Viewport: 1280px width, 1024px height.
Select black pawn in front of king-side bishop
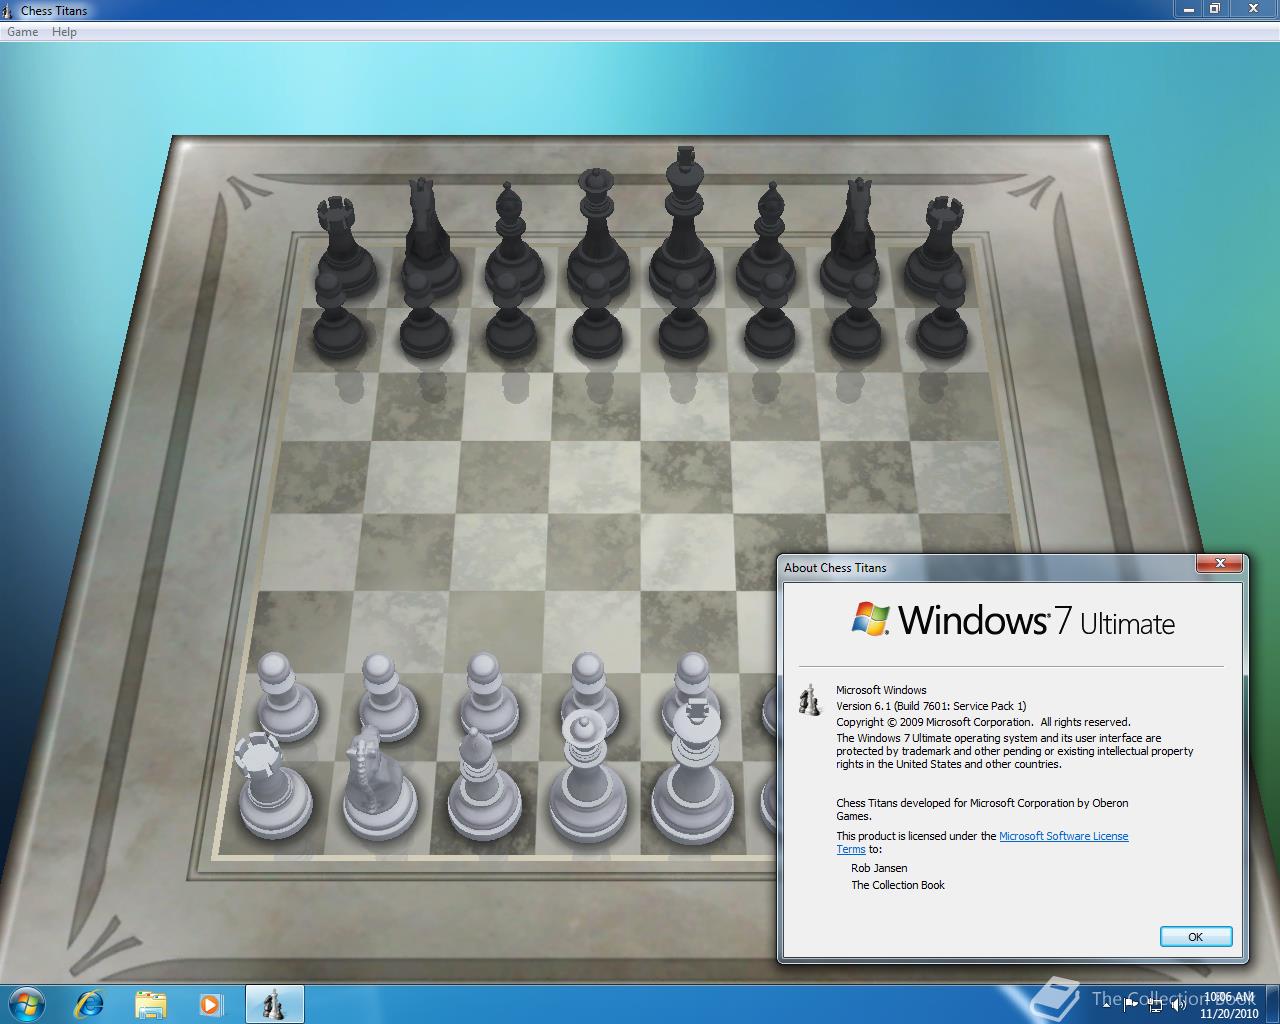tap(770, 315)
